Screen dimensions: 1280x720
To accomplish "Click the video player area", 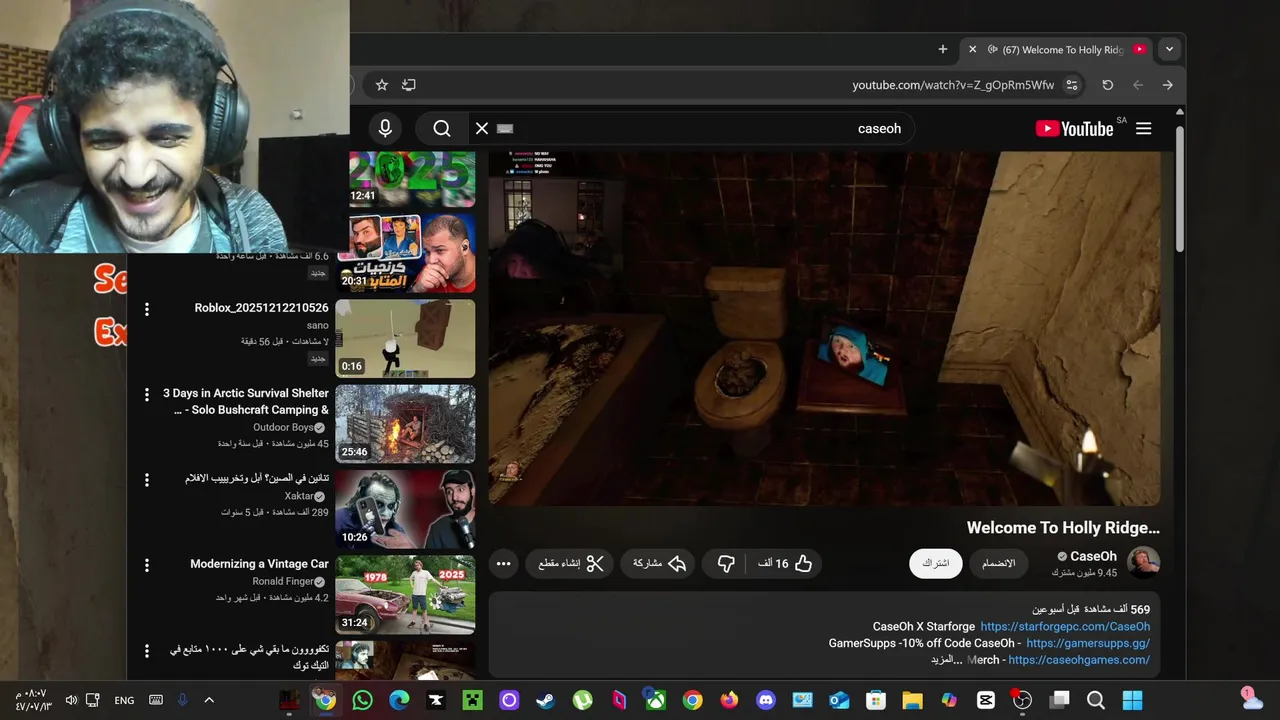I will point(825,329).
